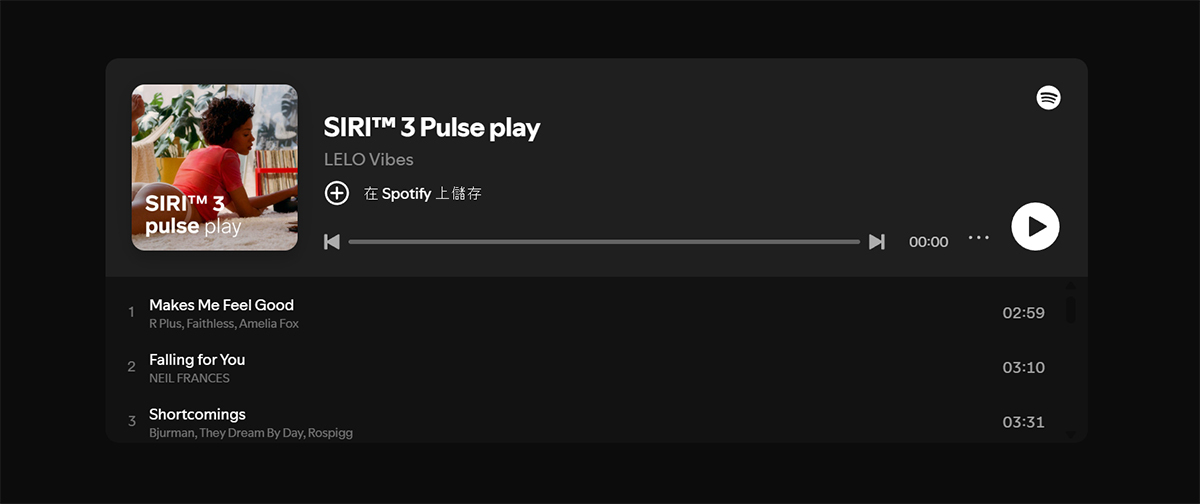
Task: Seek within the playback progress bar
Action: [x=604, y=242]
